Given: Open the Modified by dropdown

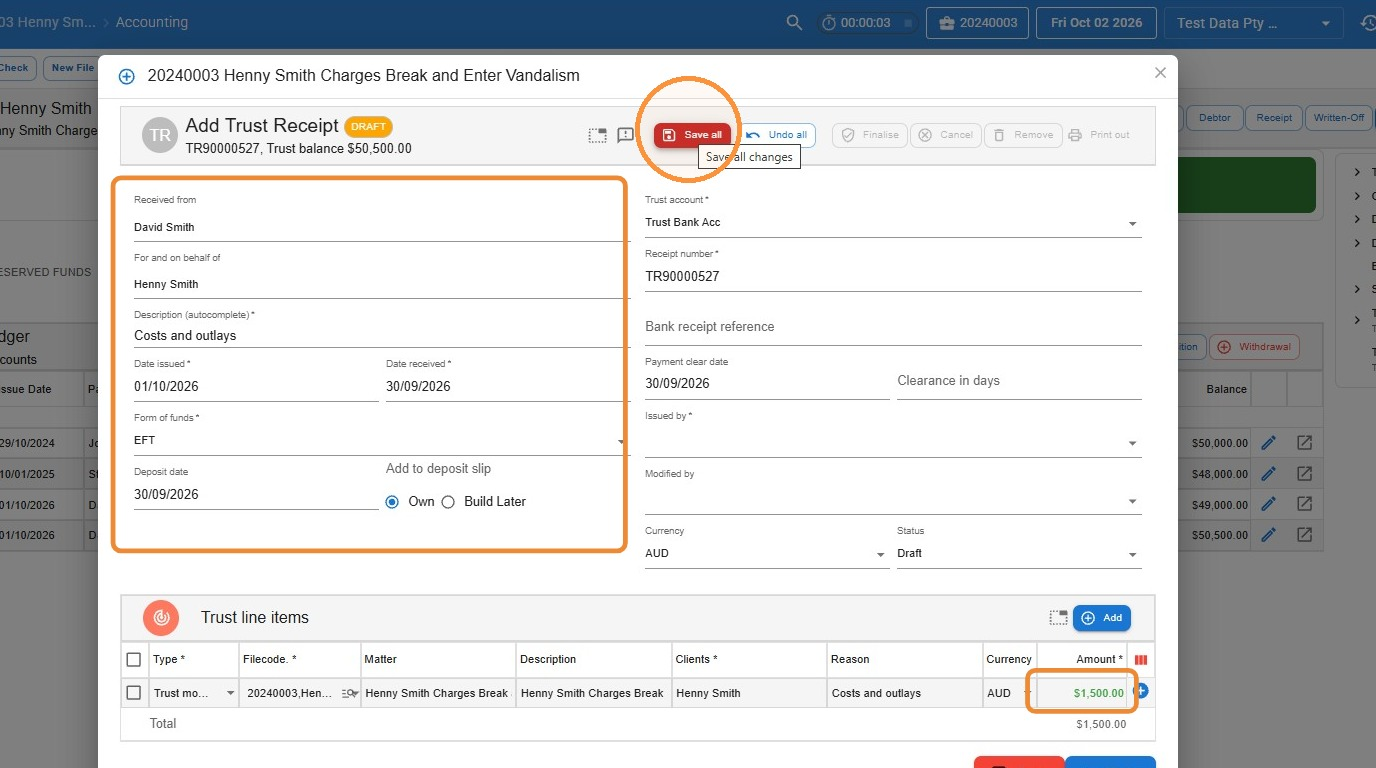Looking at the screenshot, I should coord(892,501).
